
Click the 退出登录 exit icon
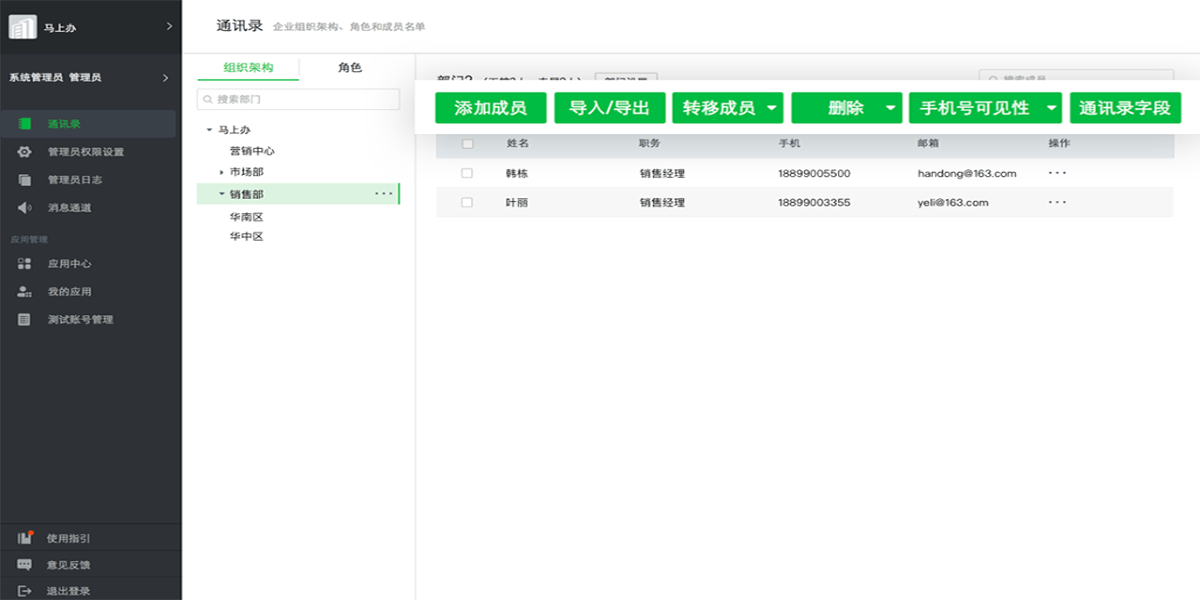25,591
